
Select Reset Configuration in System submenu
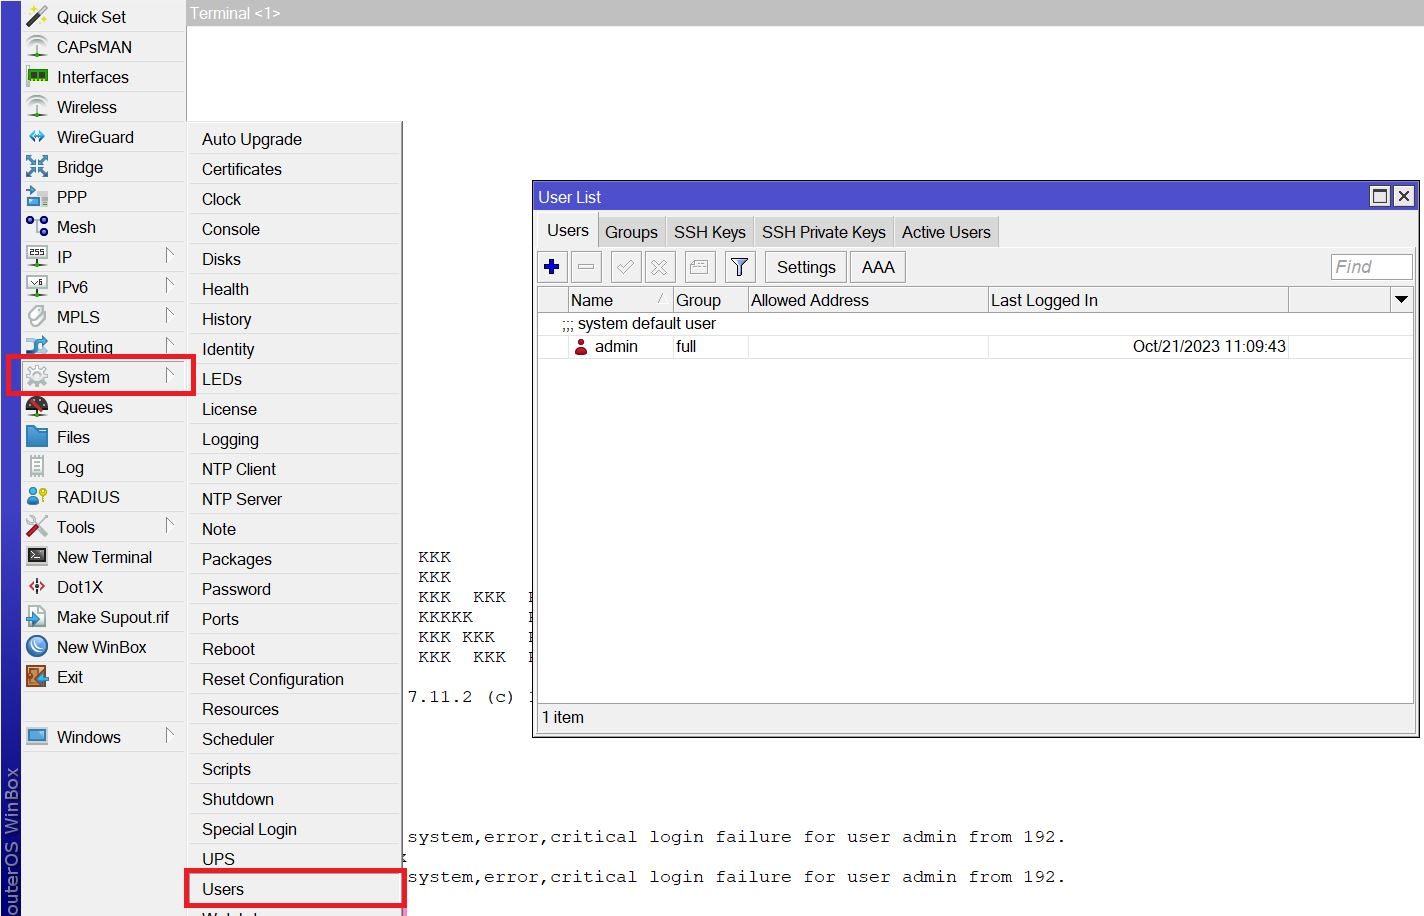coord(295,679)
